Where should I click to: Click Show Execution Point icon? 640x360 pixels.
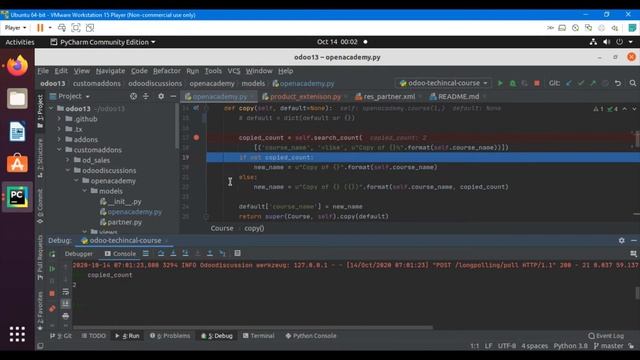(146, 253)
